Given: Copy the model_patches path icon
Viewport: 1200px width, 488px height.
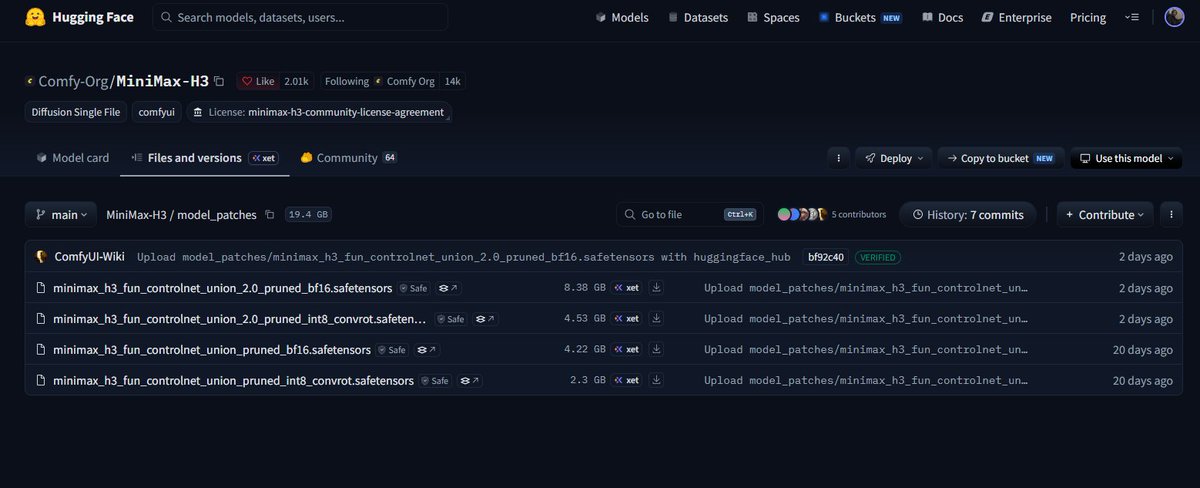Looking at the screenshot, I should point(270,215).
